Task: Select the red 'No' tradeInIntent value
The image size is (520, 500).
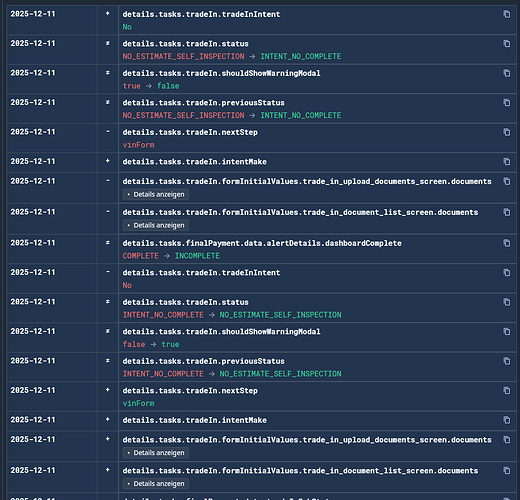Action: pos(127,285)
